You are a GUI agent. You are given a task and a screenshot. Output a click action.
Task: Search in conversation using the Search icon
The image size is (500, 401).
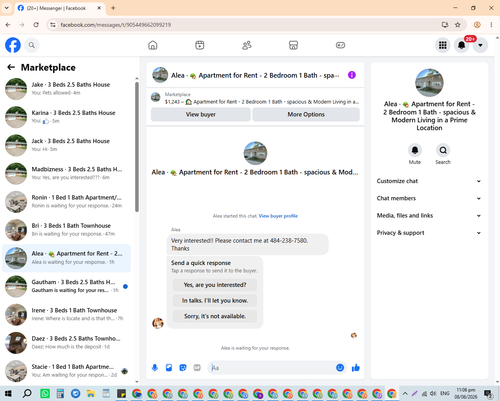click(x=443, y=150)
